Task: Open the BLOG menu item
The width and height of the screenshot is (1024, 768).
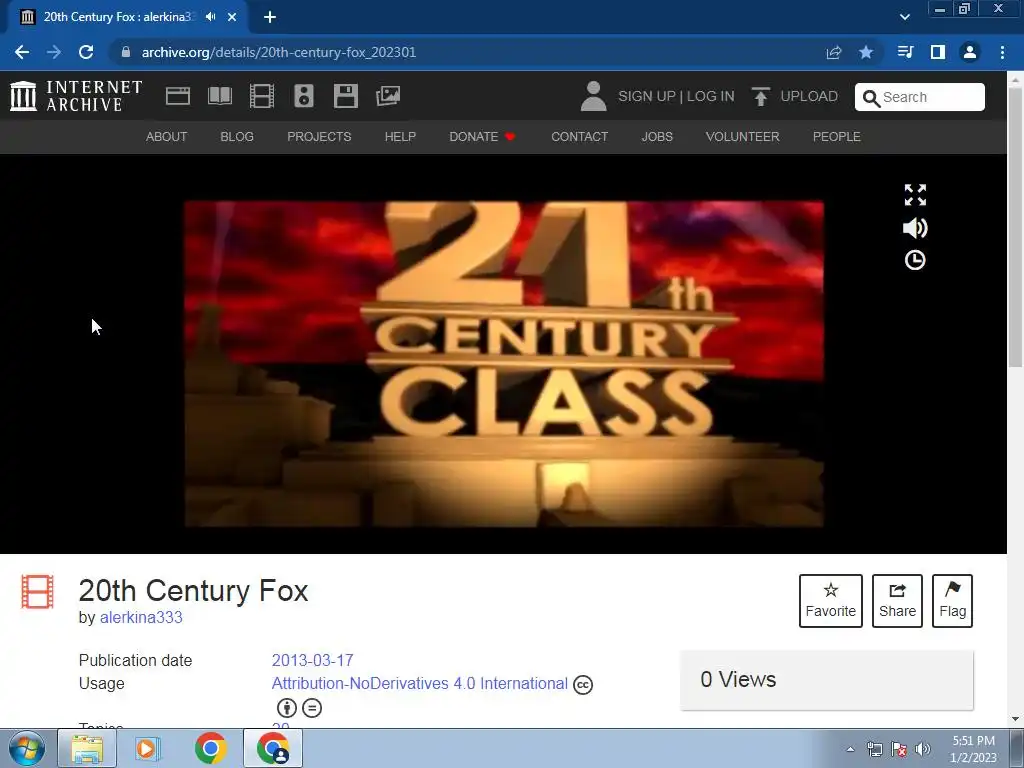Action: coord(237,136)
